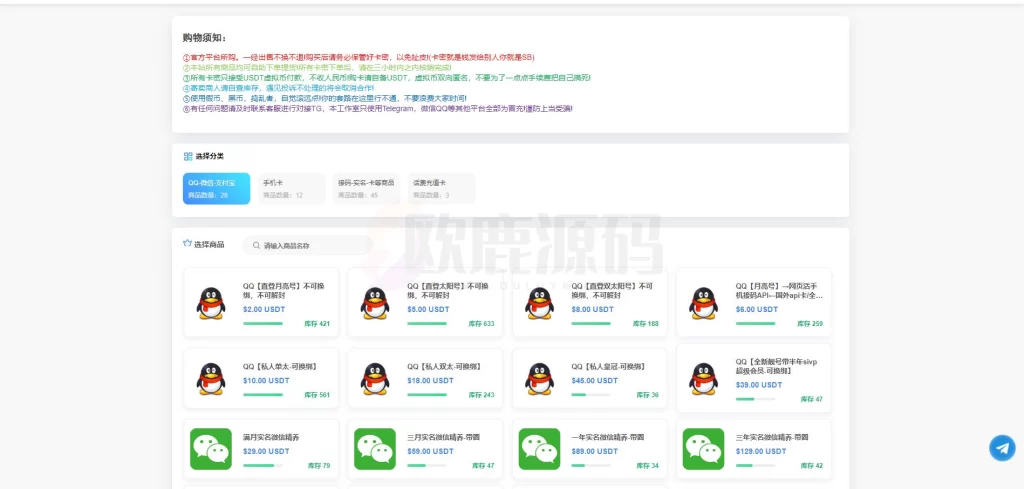Switch to the 话费充值卡 category
Viewport: 1024px width, 489px height.
441,189
